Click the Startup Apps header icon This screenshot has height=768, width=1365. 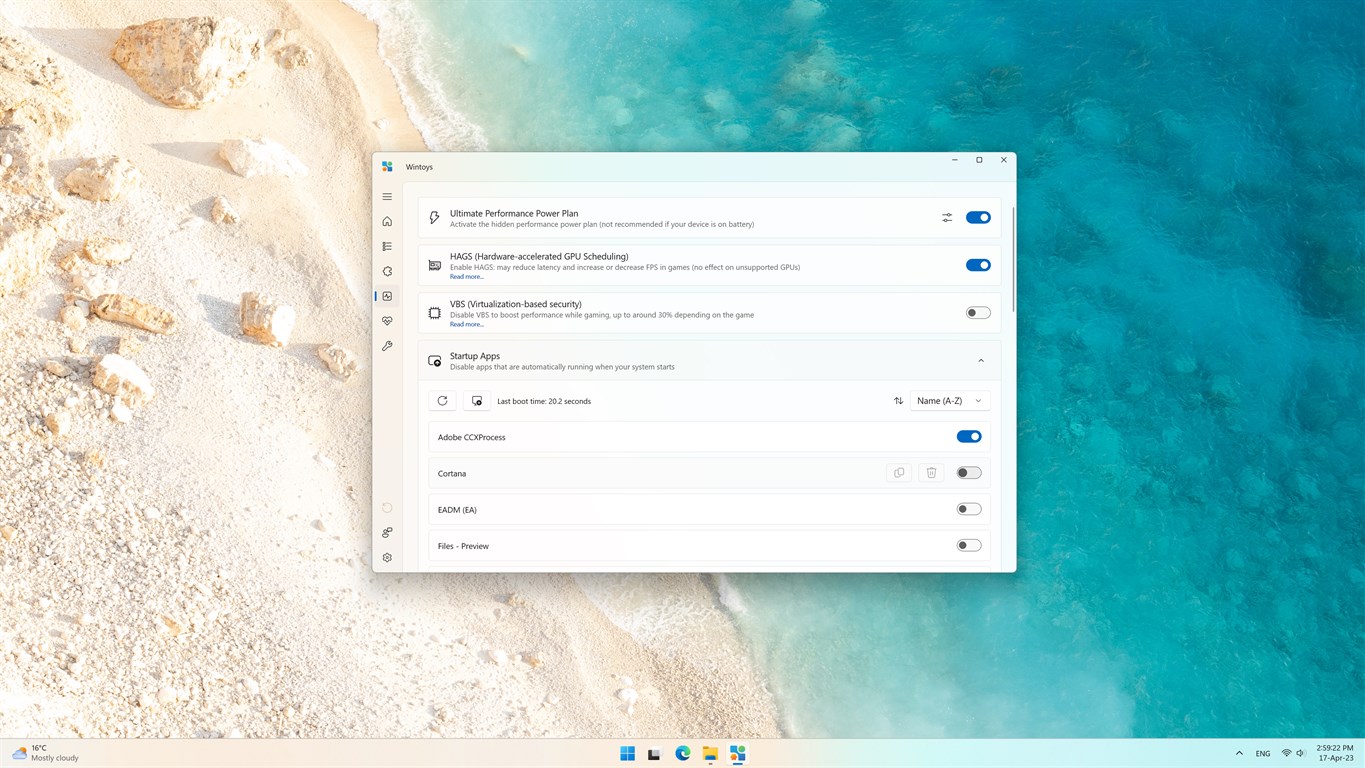pos(434,361)
